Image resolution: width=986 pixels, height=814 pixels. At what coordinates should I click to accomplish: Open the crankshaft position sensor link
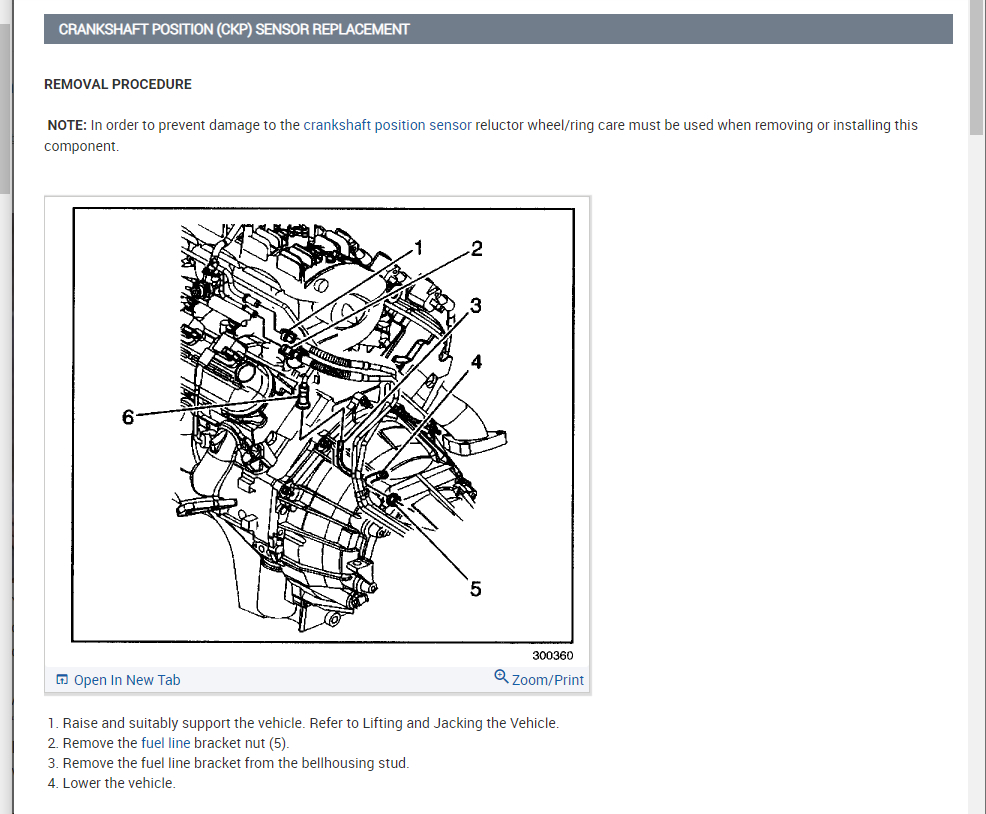(x=387, y=125)
